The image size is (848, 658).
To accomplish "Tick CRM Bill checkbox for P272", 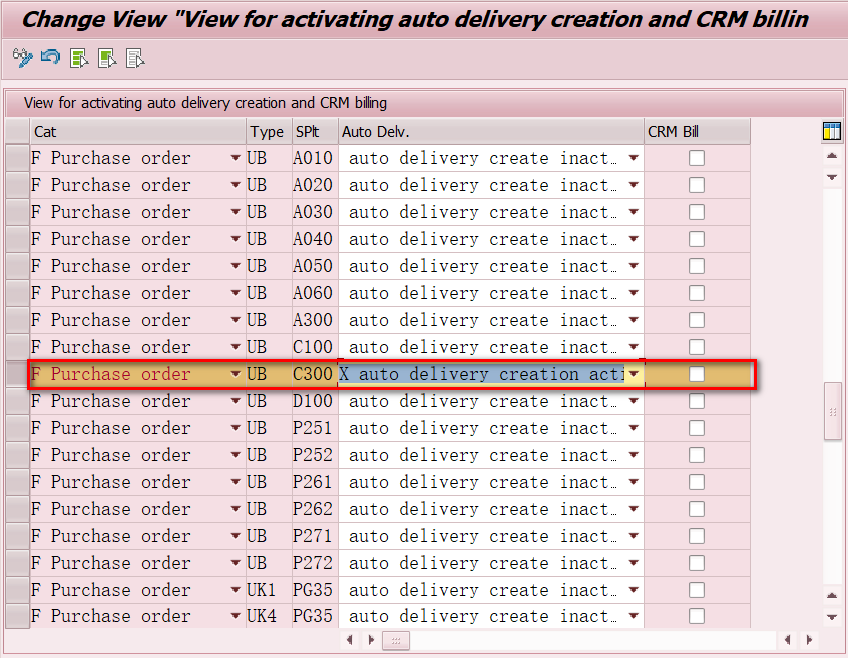I will click(x=697, y=563).
